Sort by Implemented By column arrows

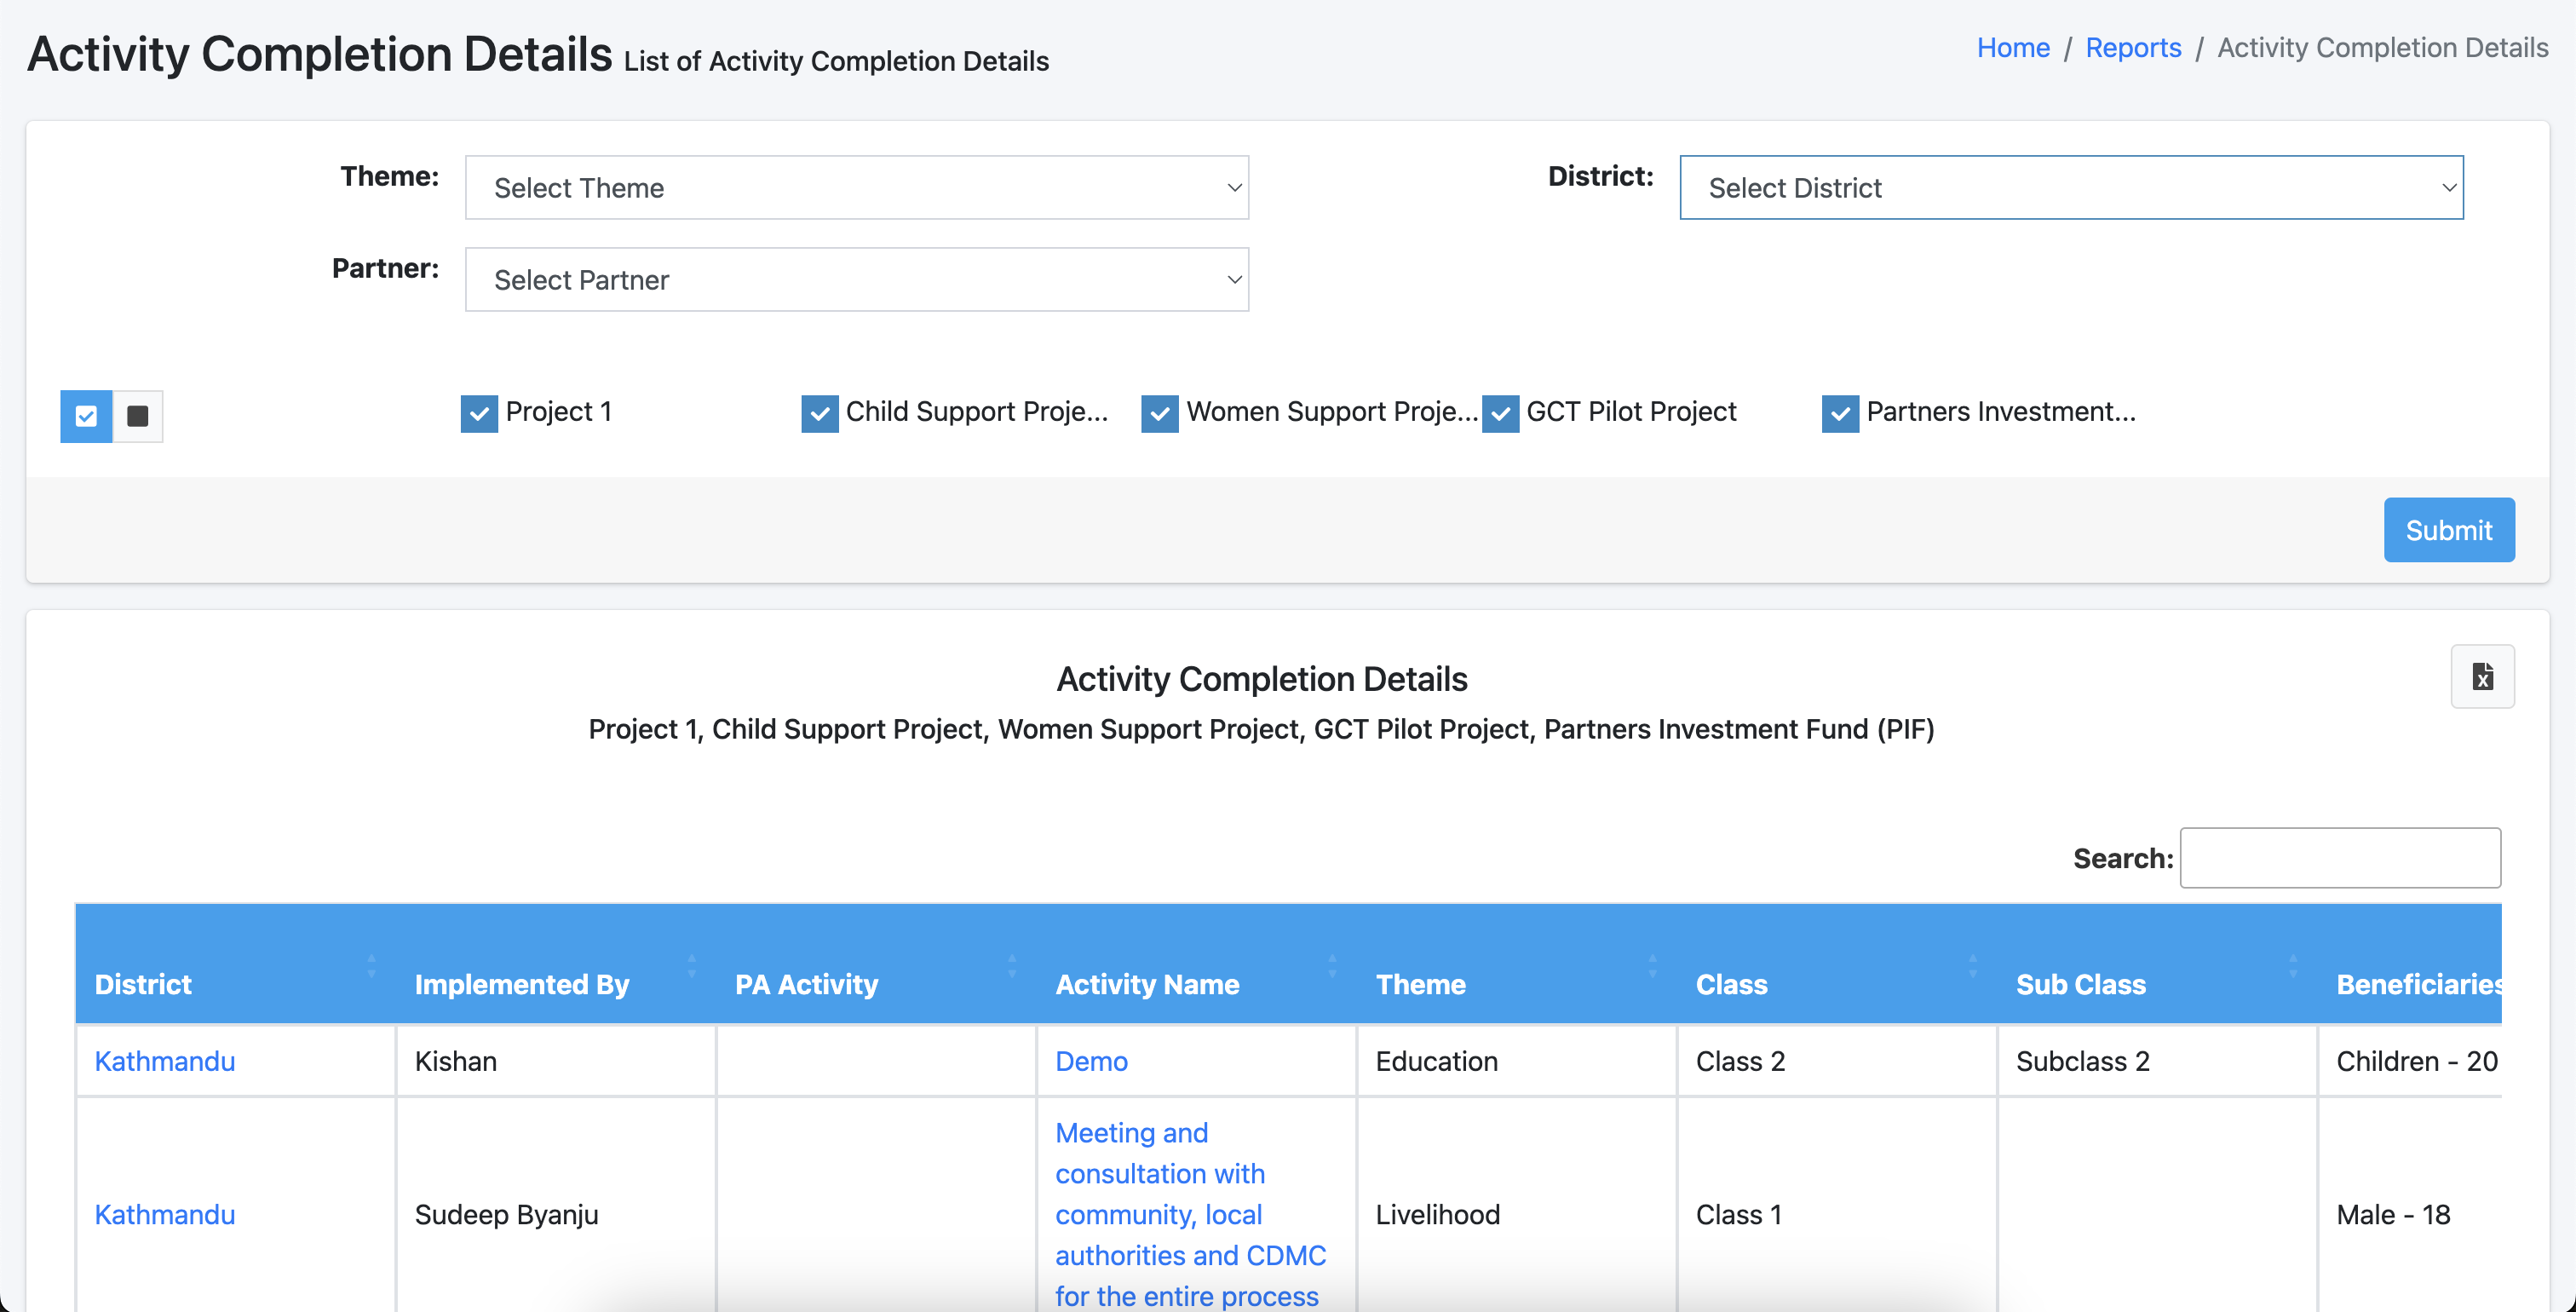coord(692,965)
